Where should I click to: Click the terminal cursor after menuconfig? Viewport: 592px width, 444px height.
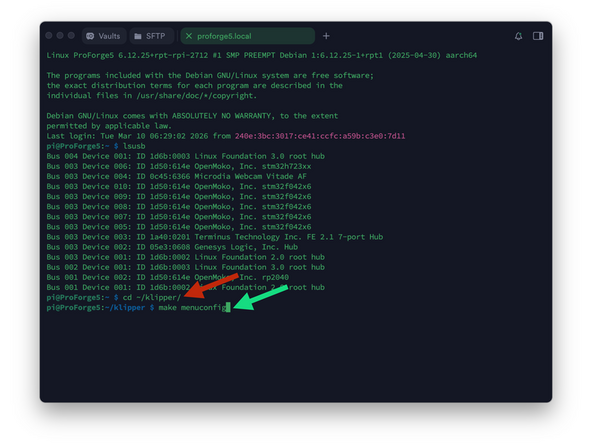point(228,308)
